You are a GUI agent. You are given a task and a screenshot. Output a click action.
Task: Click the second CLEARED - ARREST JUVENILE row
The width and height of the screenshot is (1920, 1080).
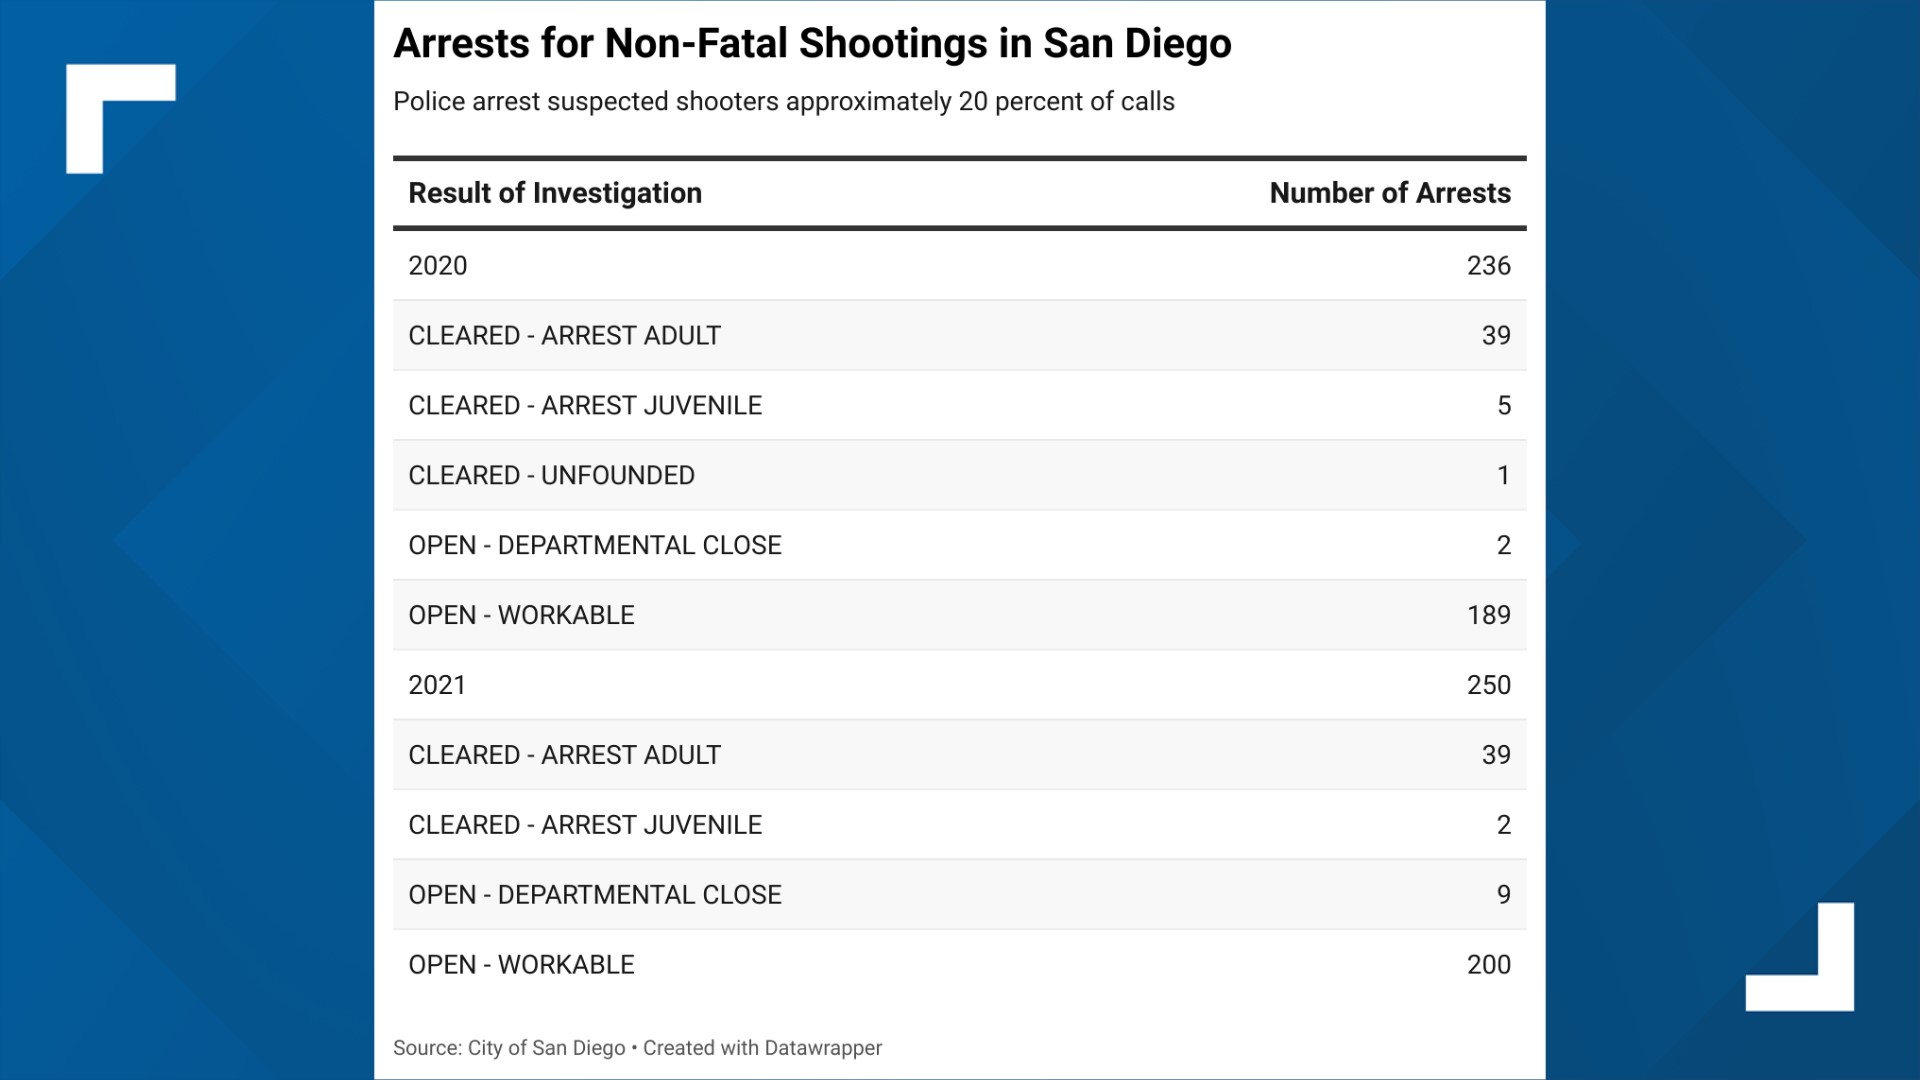pyautogui.click(x=960, y=825)
